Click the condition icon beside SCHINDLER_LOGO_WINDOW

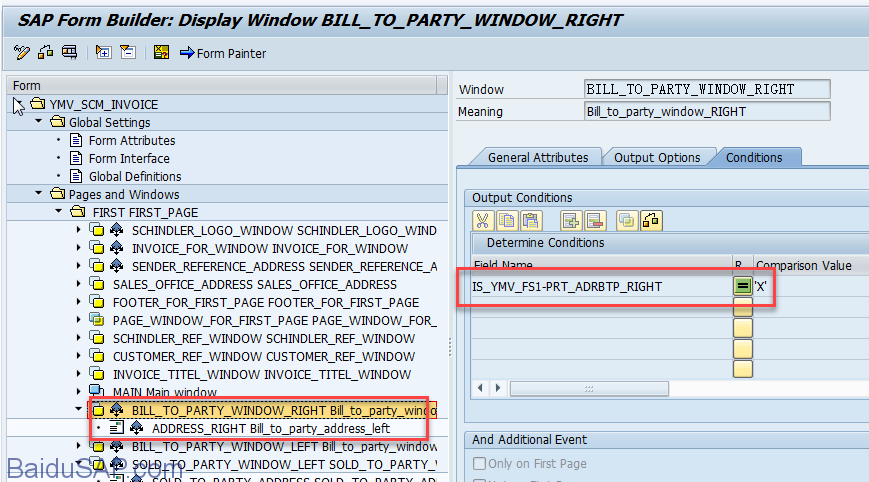click(116, 229)
